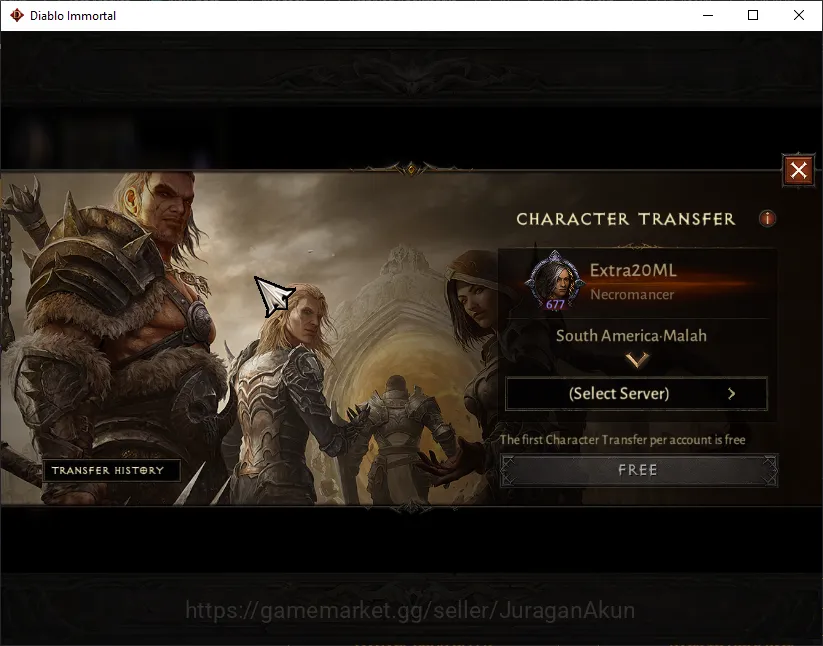The height and width of the screenshot is (646, 823).
Task: Open the Character Transfer info icon
Action: pyautogui.click(x=767, y=218)
